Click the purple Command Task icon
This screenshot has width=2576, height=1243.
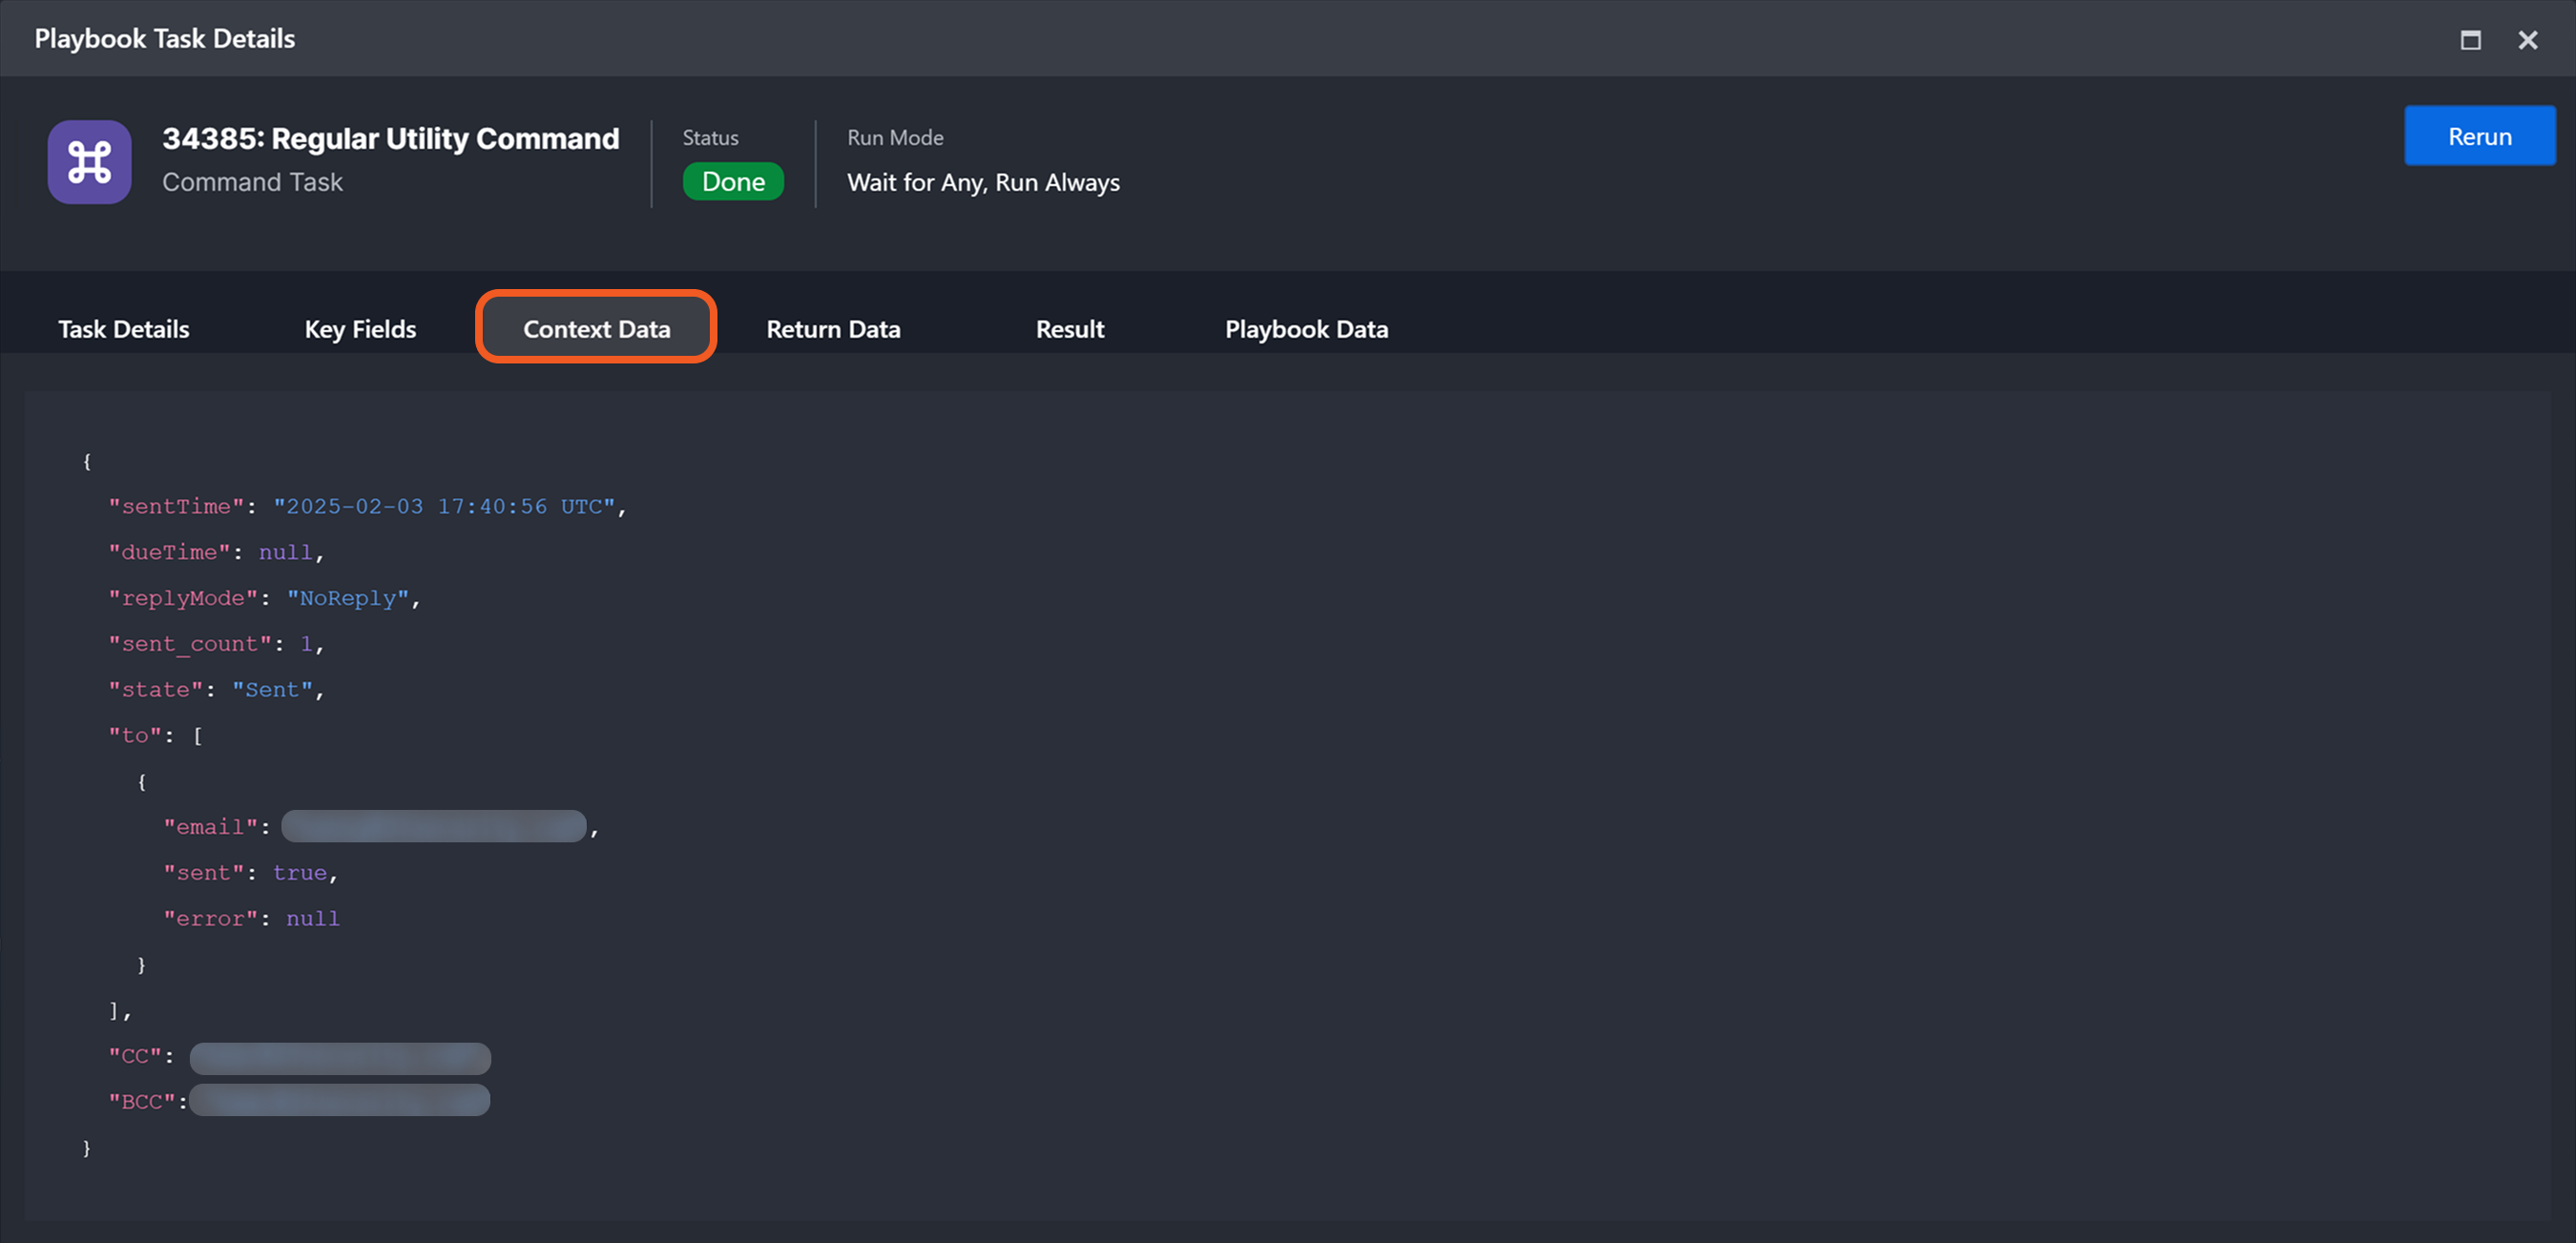89,162
